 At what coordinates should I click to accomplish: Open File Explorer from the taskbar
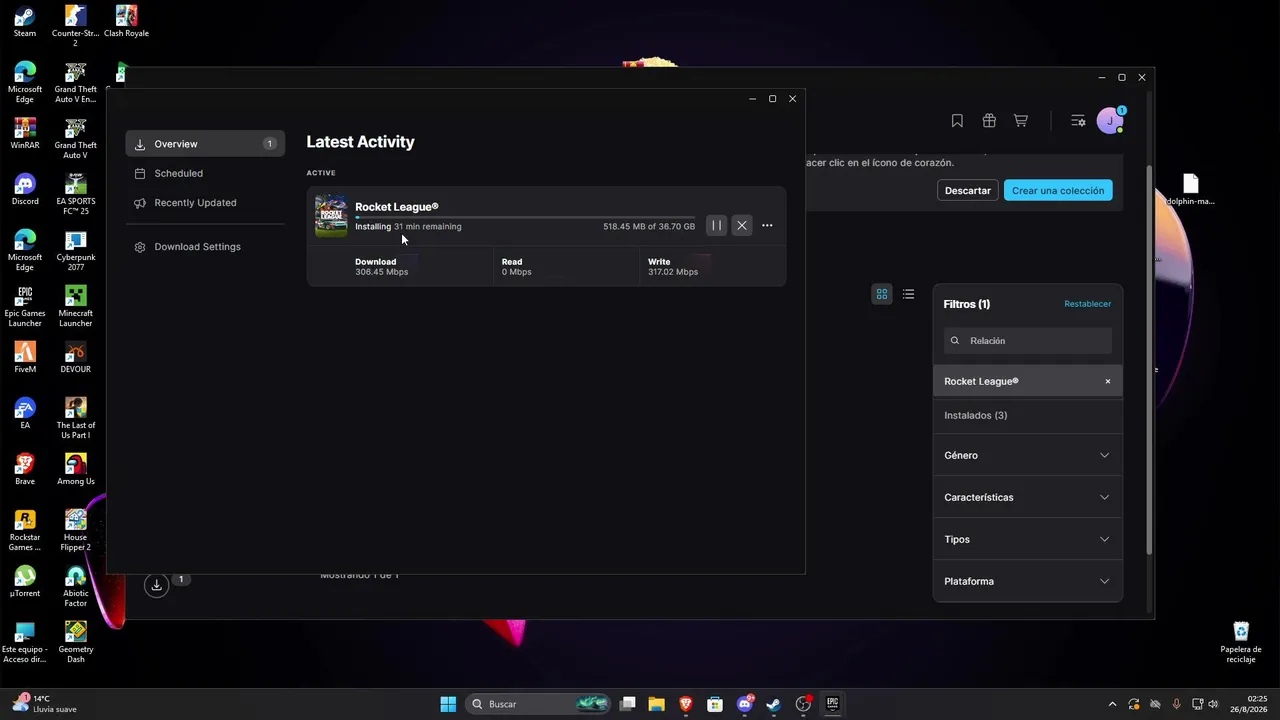click(657, 704)
